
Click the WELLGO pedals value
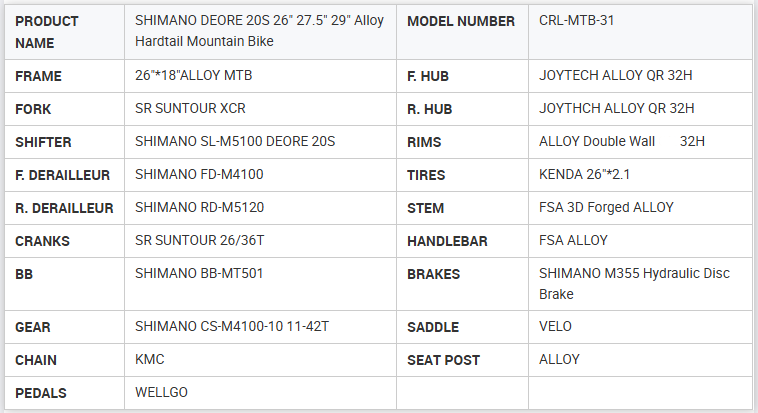point(162,392)
